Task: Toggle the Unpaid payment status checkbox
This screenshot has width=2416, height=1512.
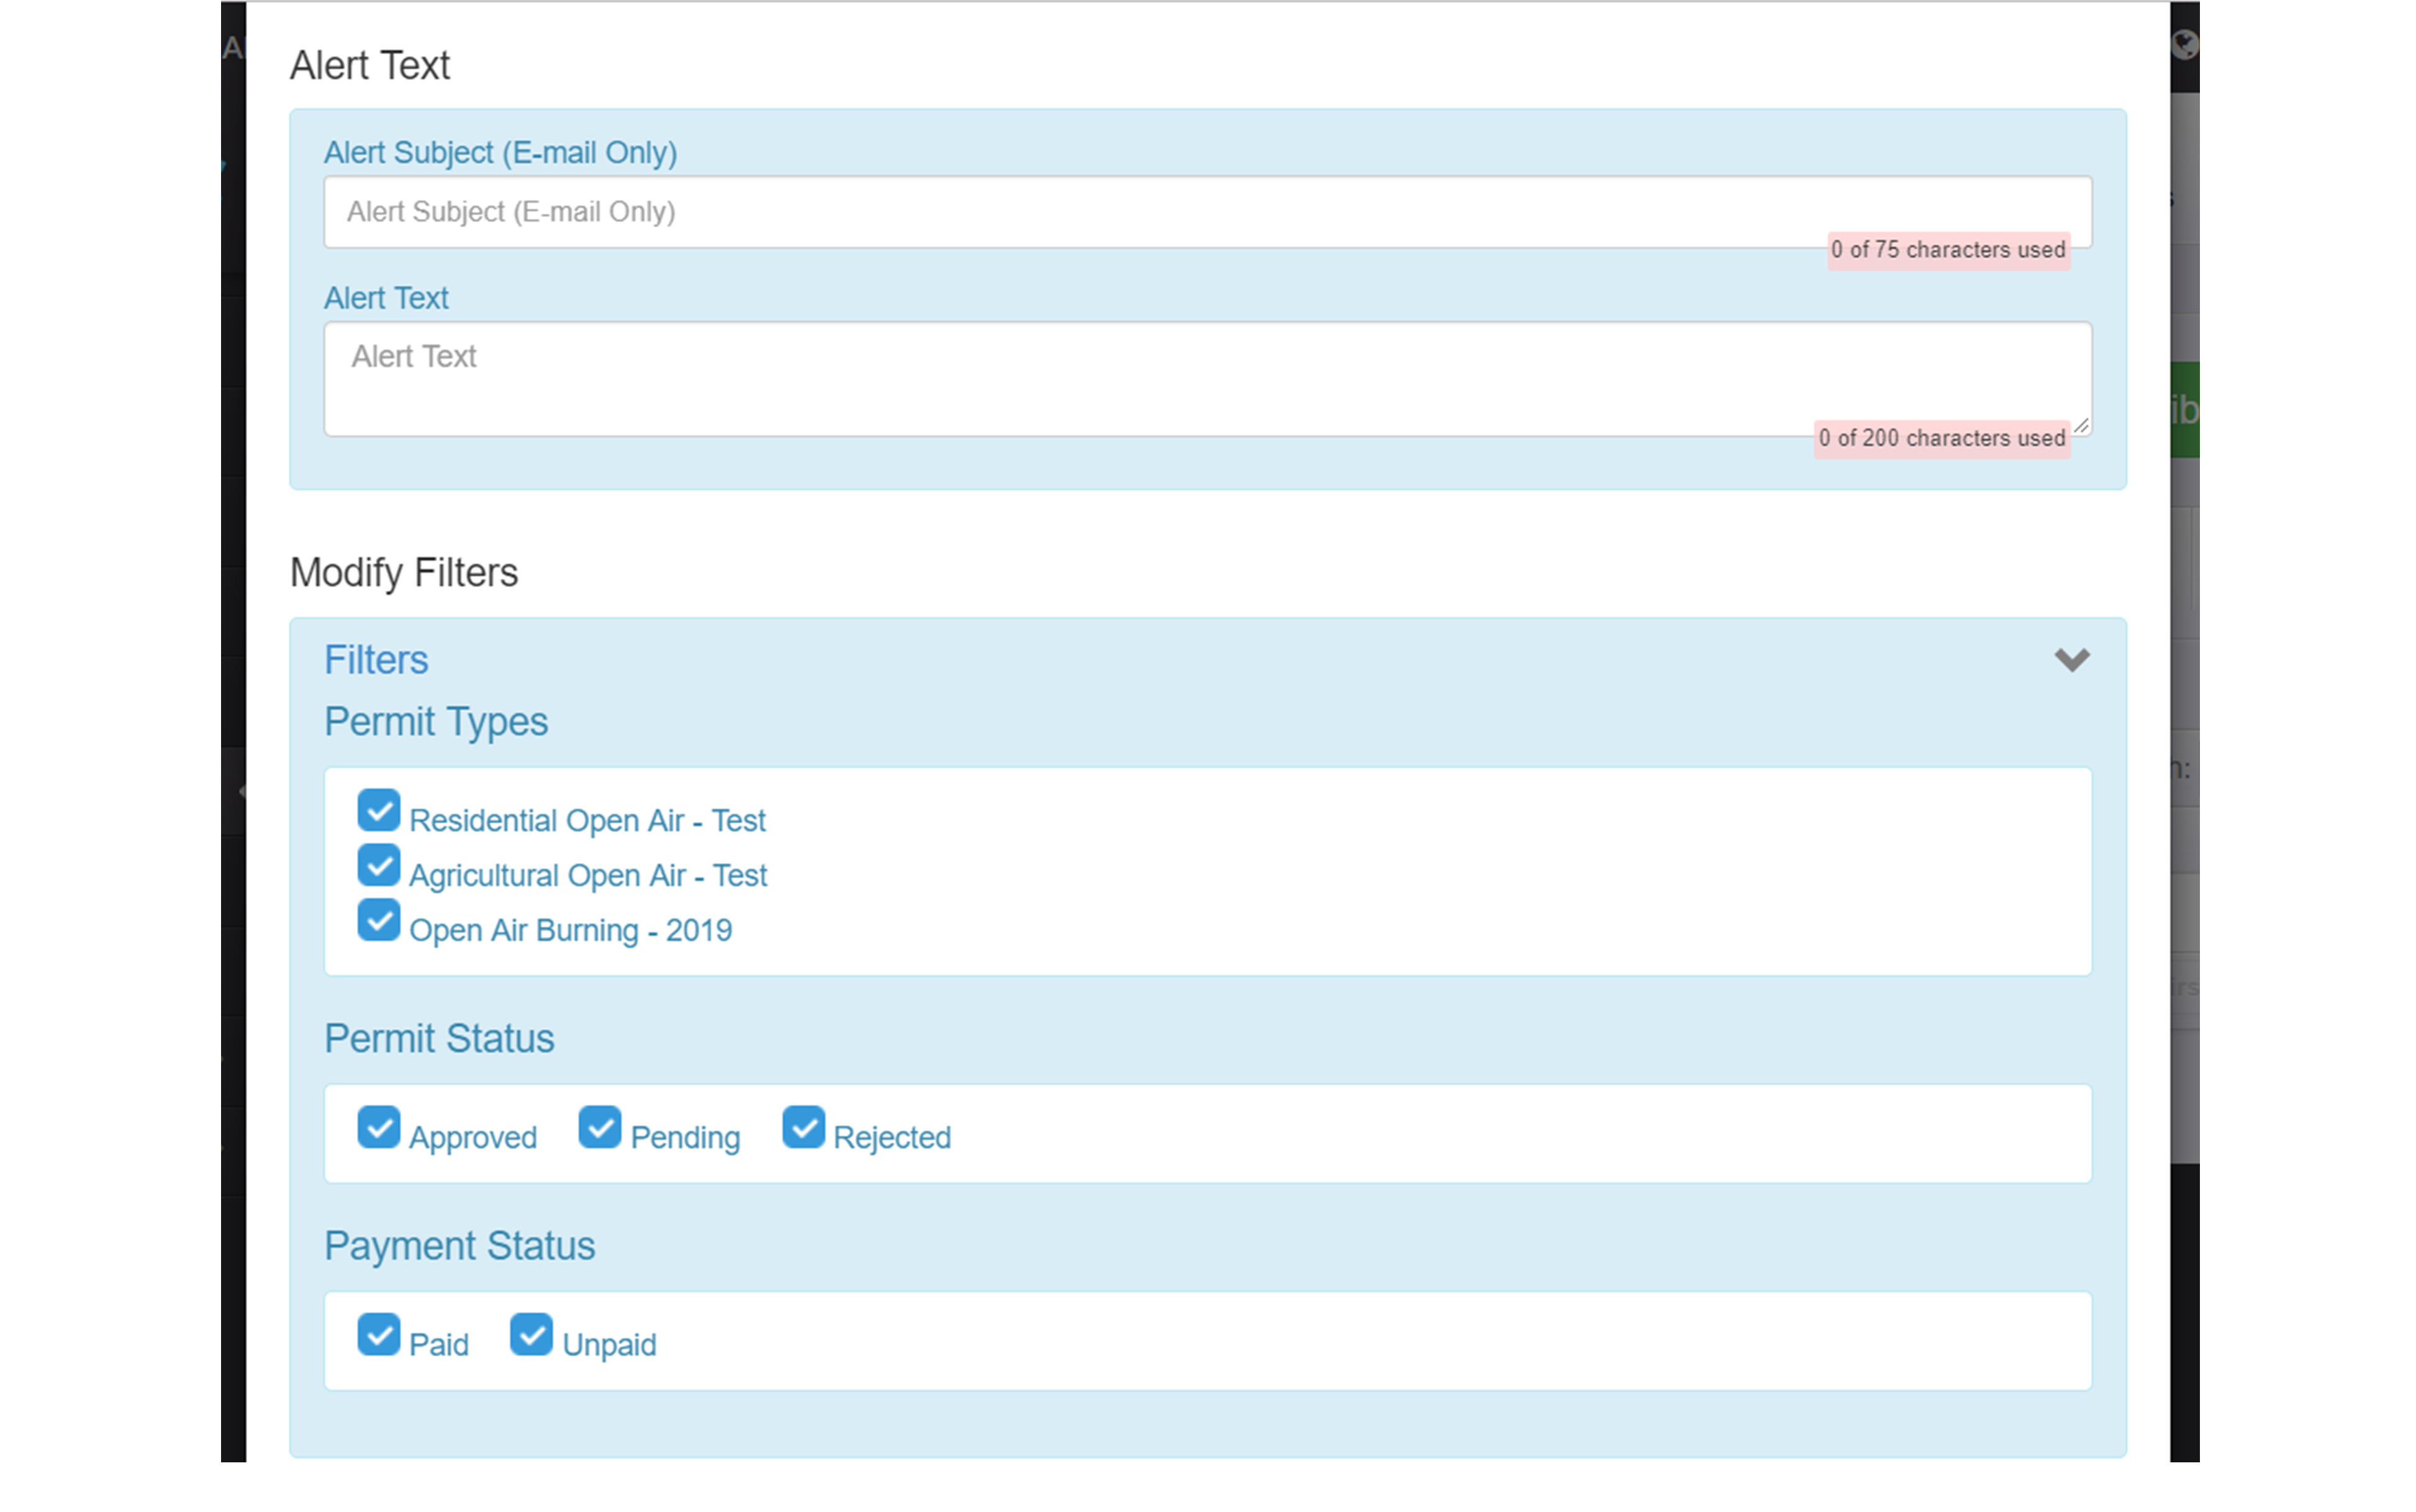Action: 531,1334
